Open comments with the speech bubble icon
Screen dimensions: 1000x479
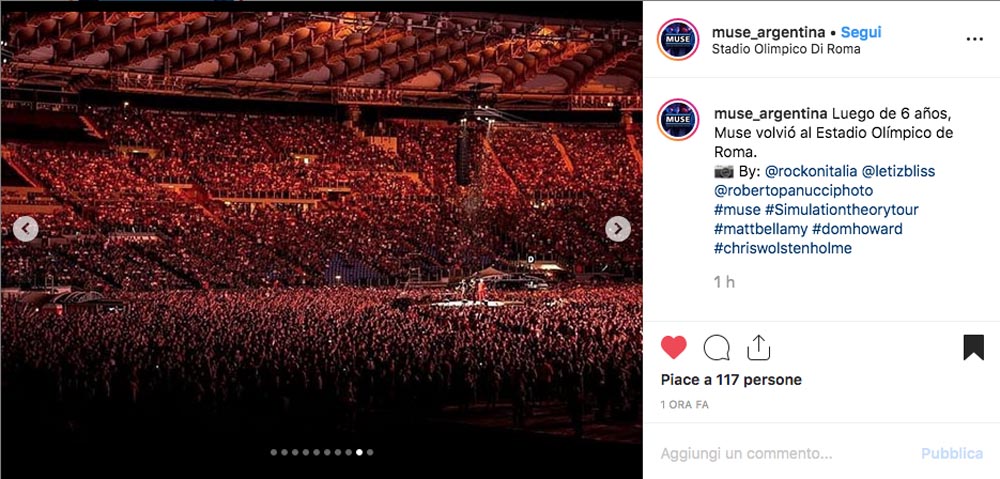(x=716, y=348)
